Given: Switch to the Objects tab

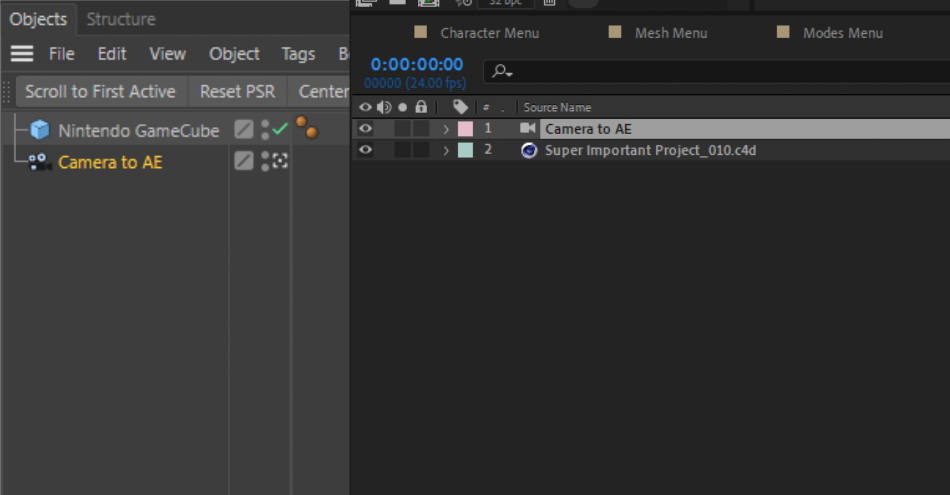Looking at the screenshot, I should pyautogui.click(x=38, y=19).
